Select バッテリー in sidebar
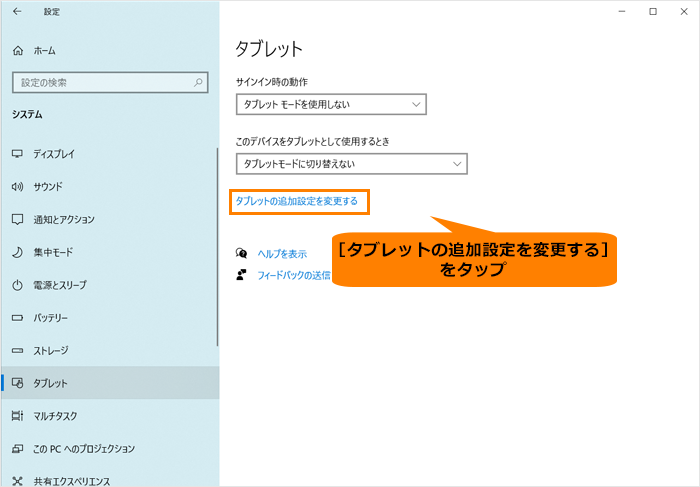The image size is (700, 487). [110, 318]
